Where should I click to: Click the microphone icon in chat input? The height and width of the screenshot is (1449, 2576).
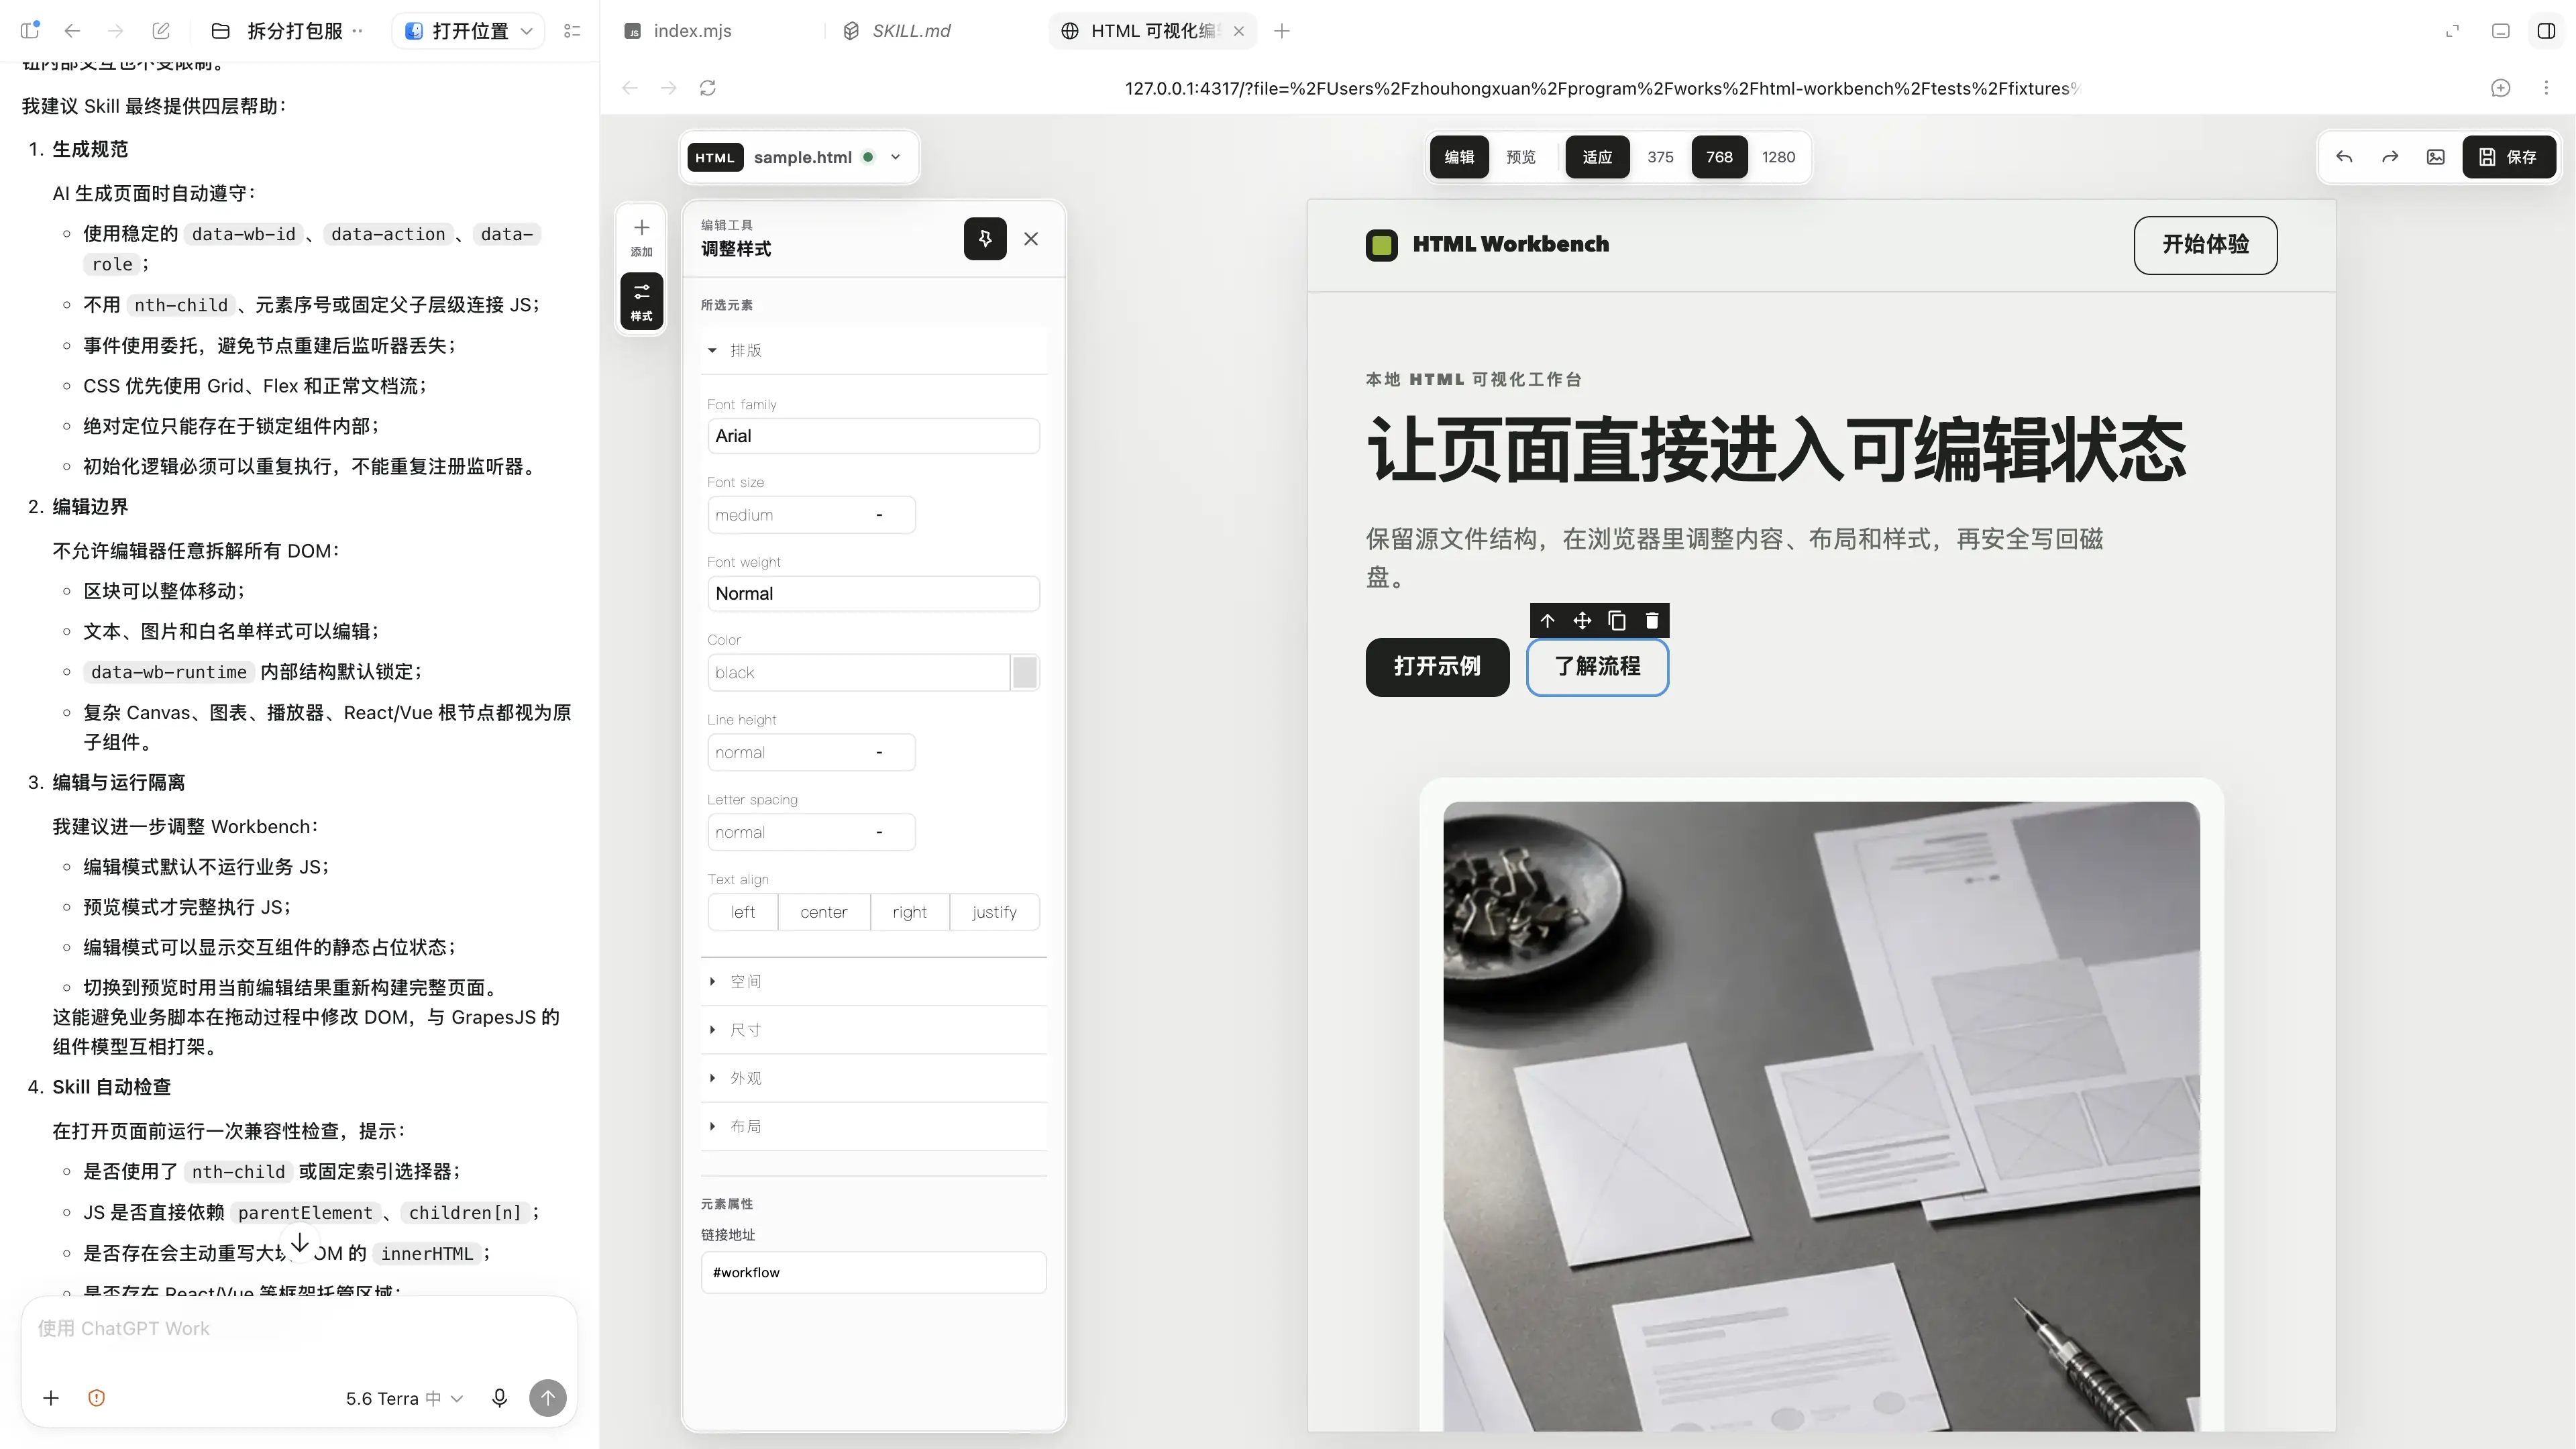[x=500, y=1398]
